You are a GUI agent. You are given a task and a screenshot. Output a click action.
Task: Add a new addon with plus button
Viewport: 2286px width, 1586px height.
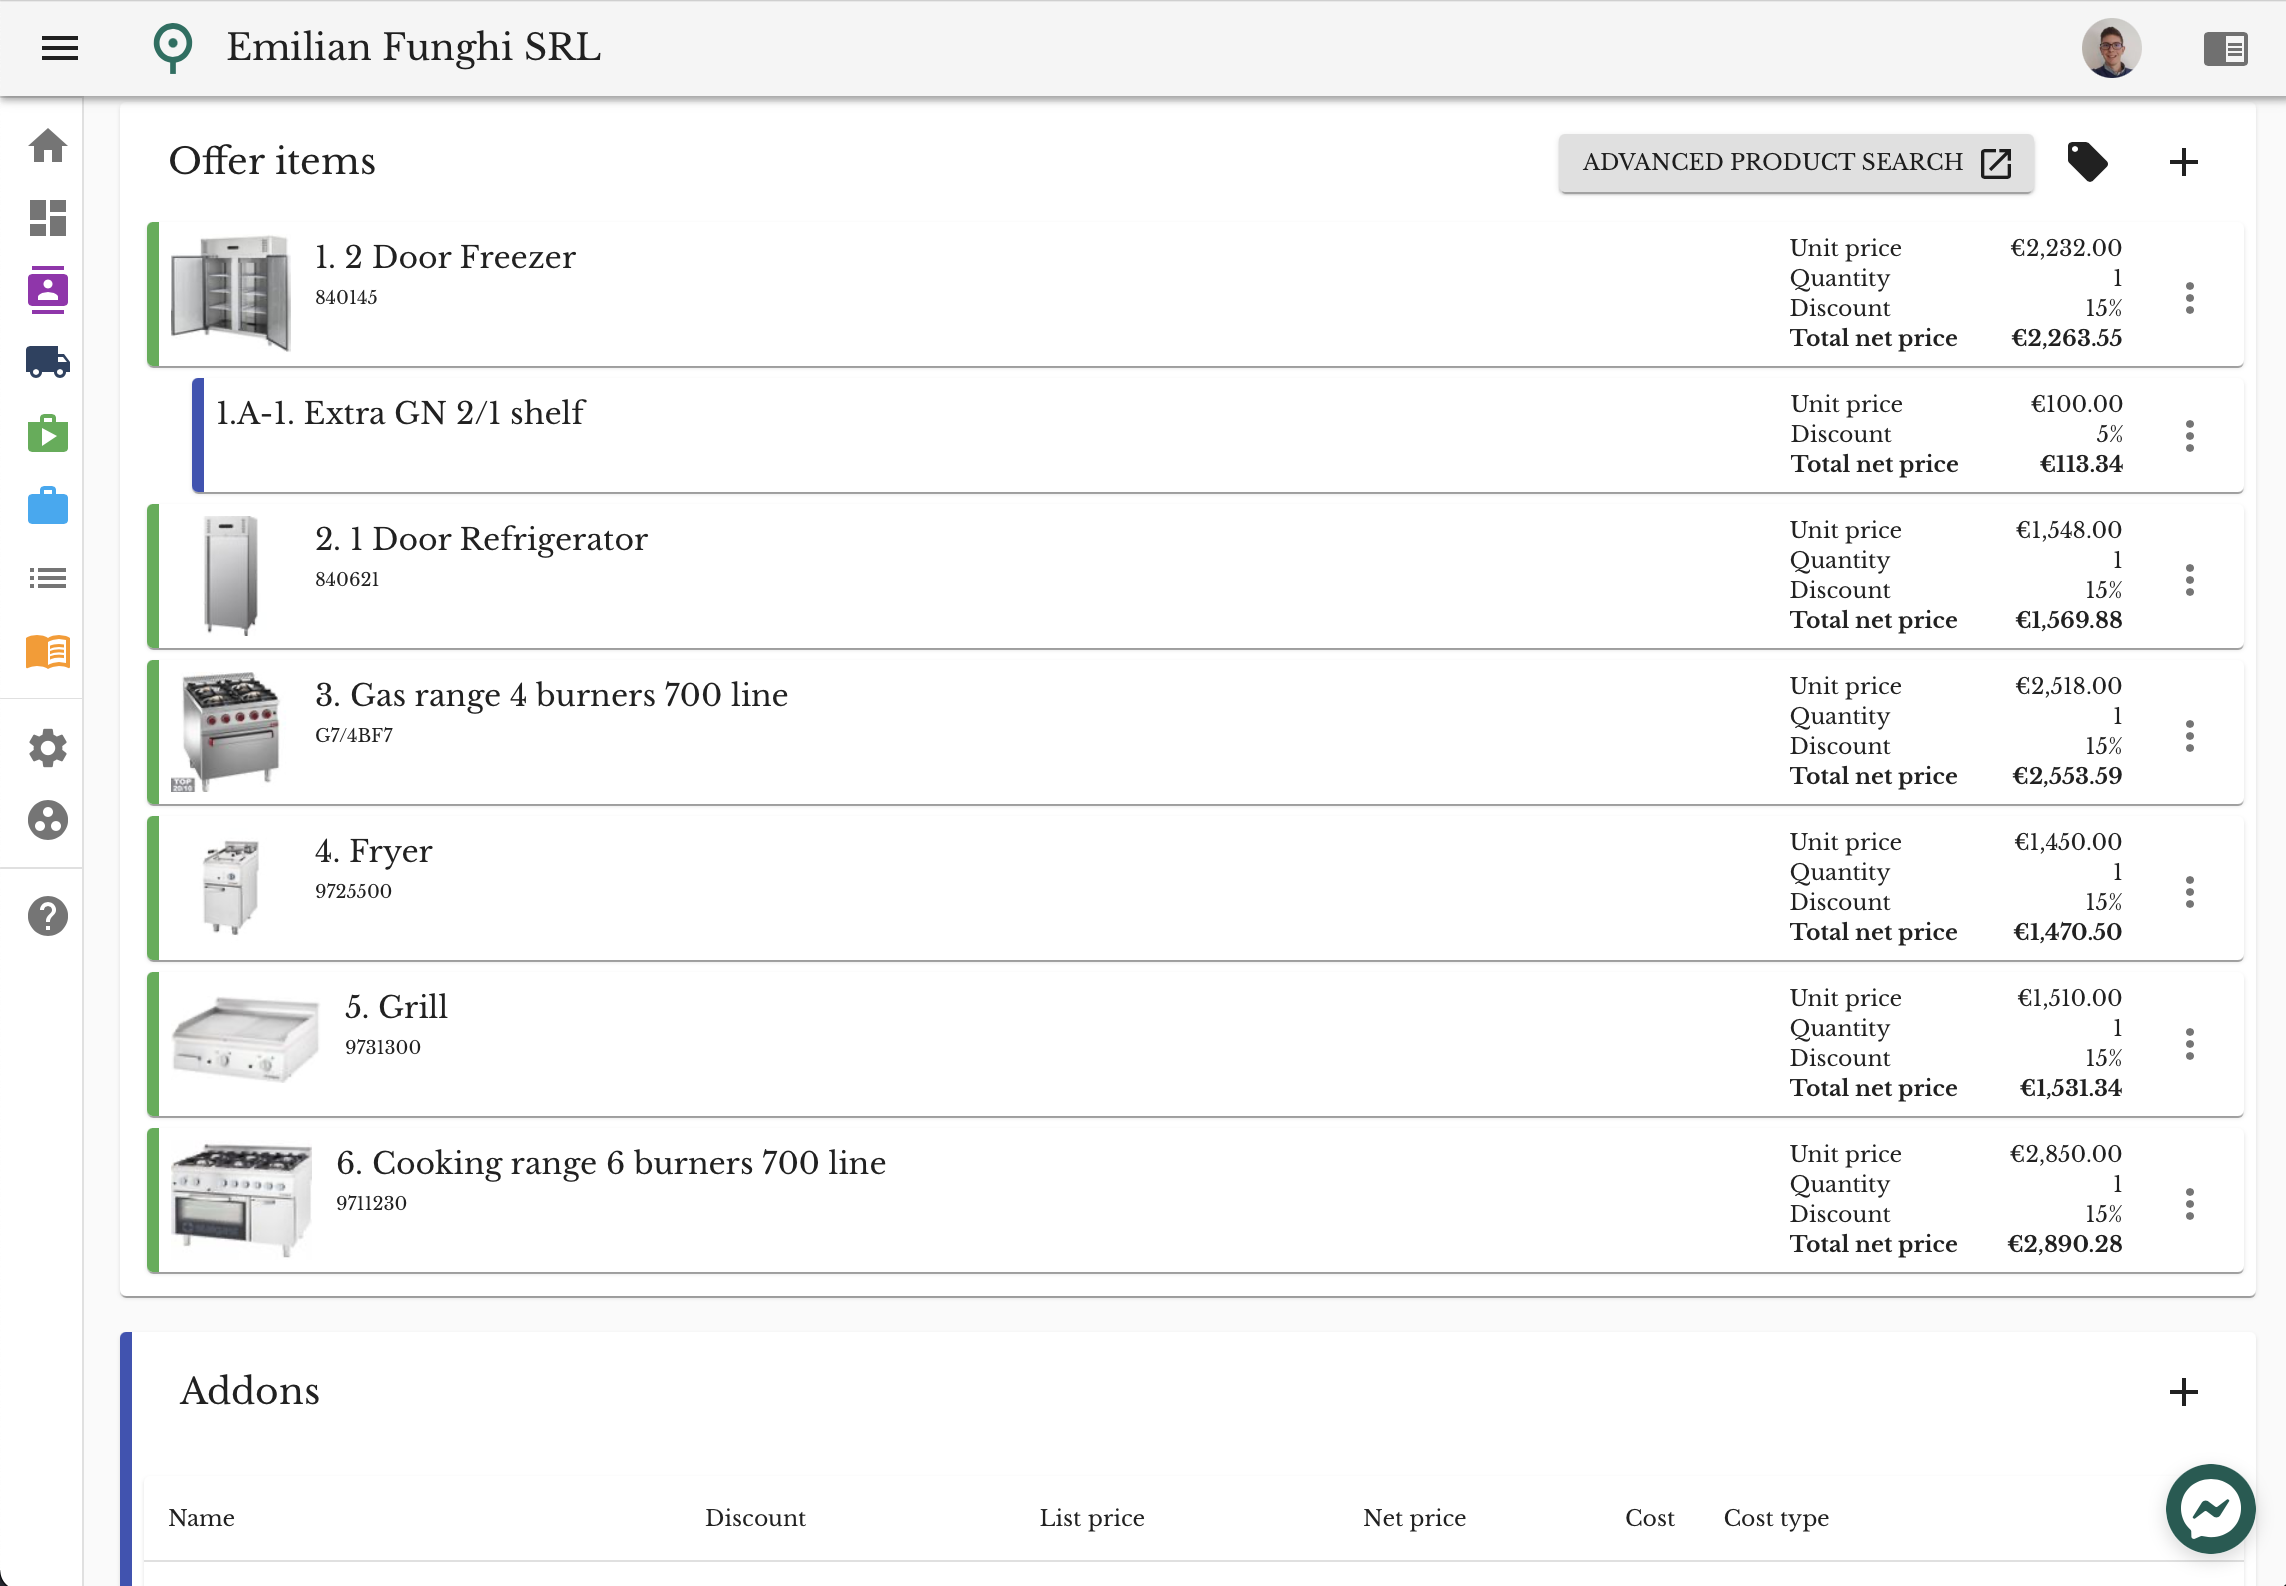pos(2184,1392)
